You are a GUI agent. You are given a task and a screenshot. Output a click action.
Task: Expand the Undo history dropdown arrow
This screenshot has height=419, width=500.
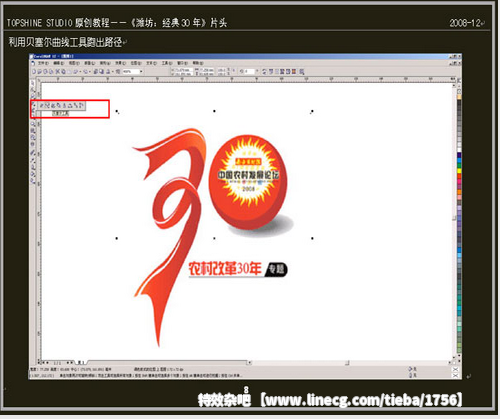[x=81, y=72]
